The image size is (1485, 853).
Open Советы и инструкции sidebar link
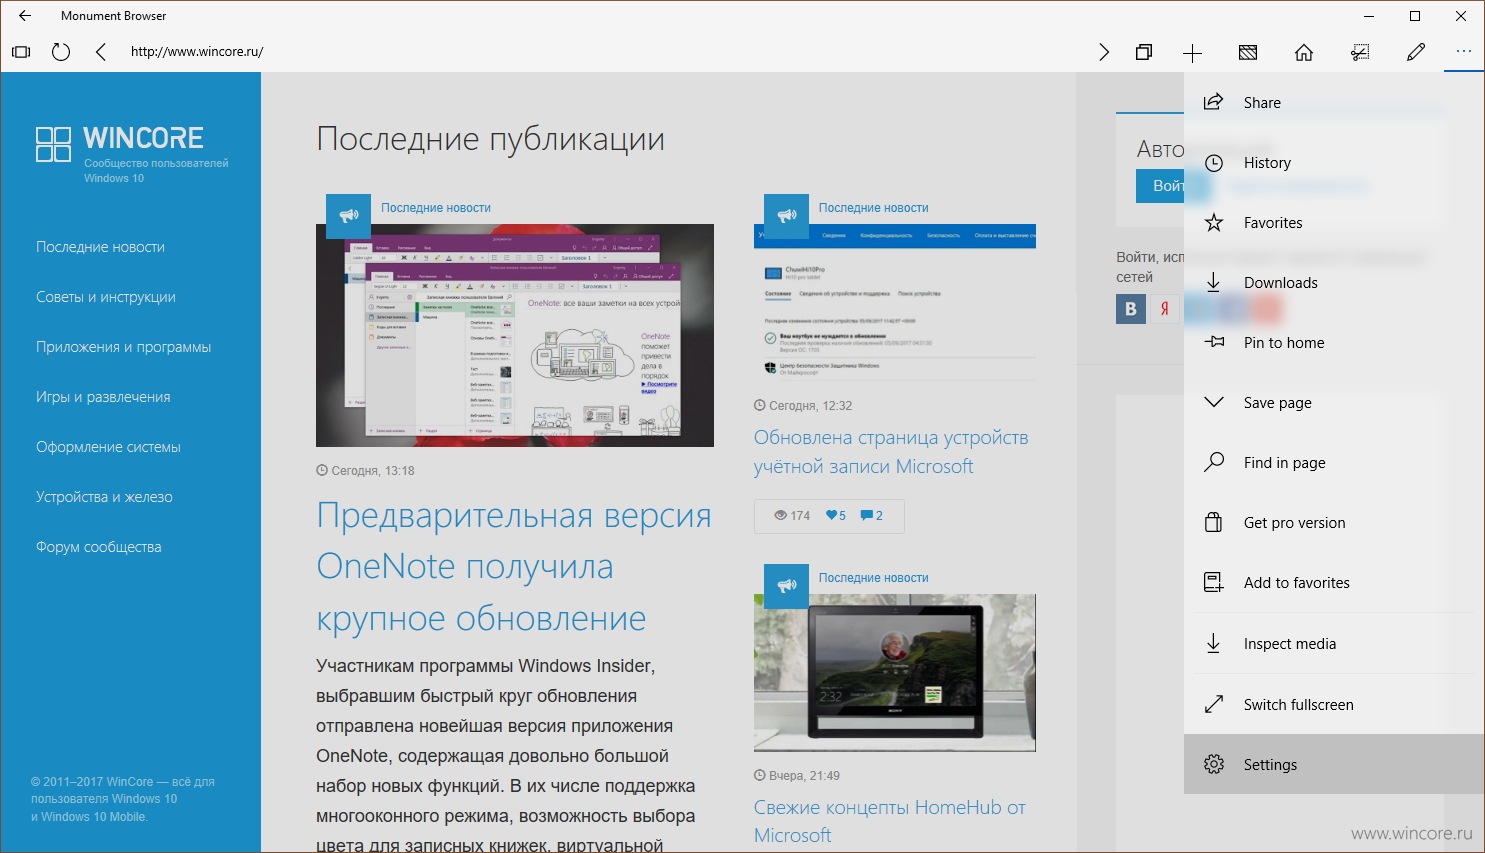[x=106, y=297]
